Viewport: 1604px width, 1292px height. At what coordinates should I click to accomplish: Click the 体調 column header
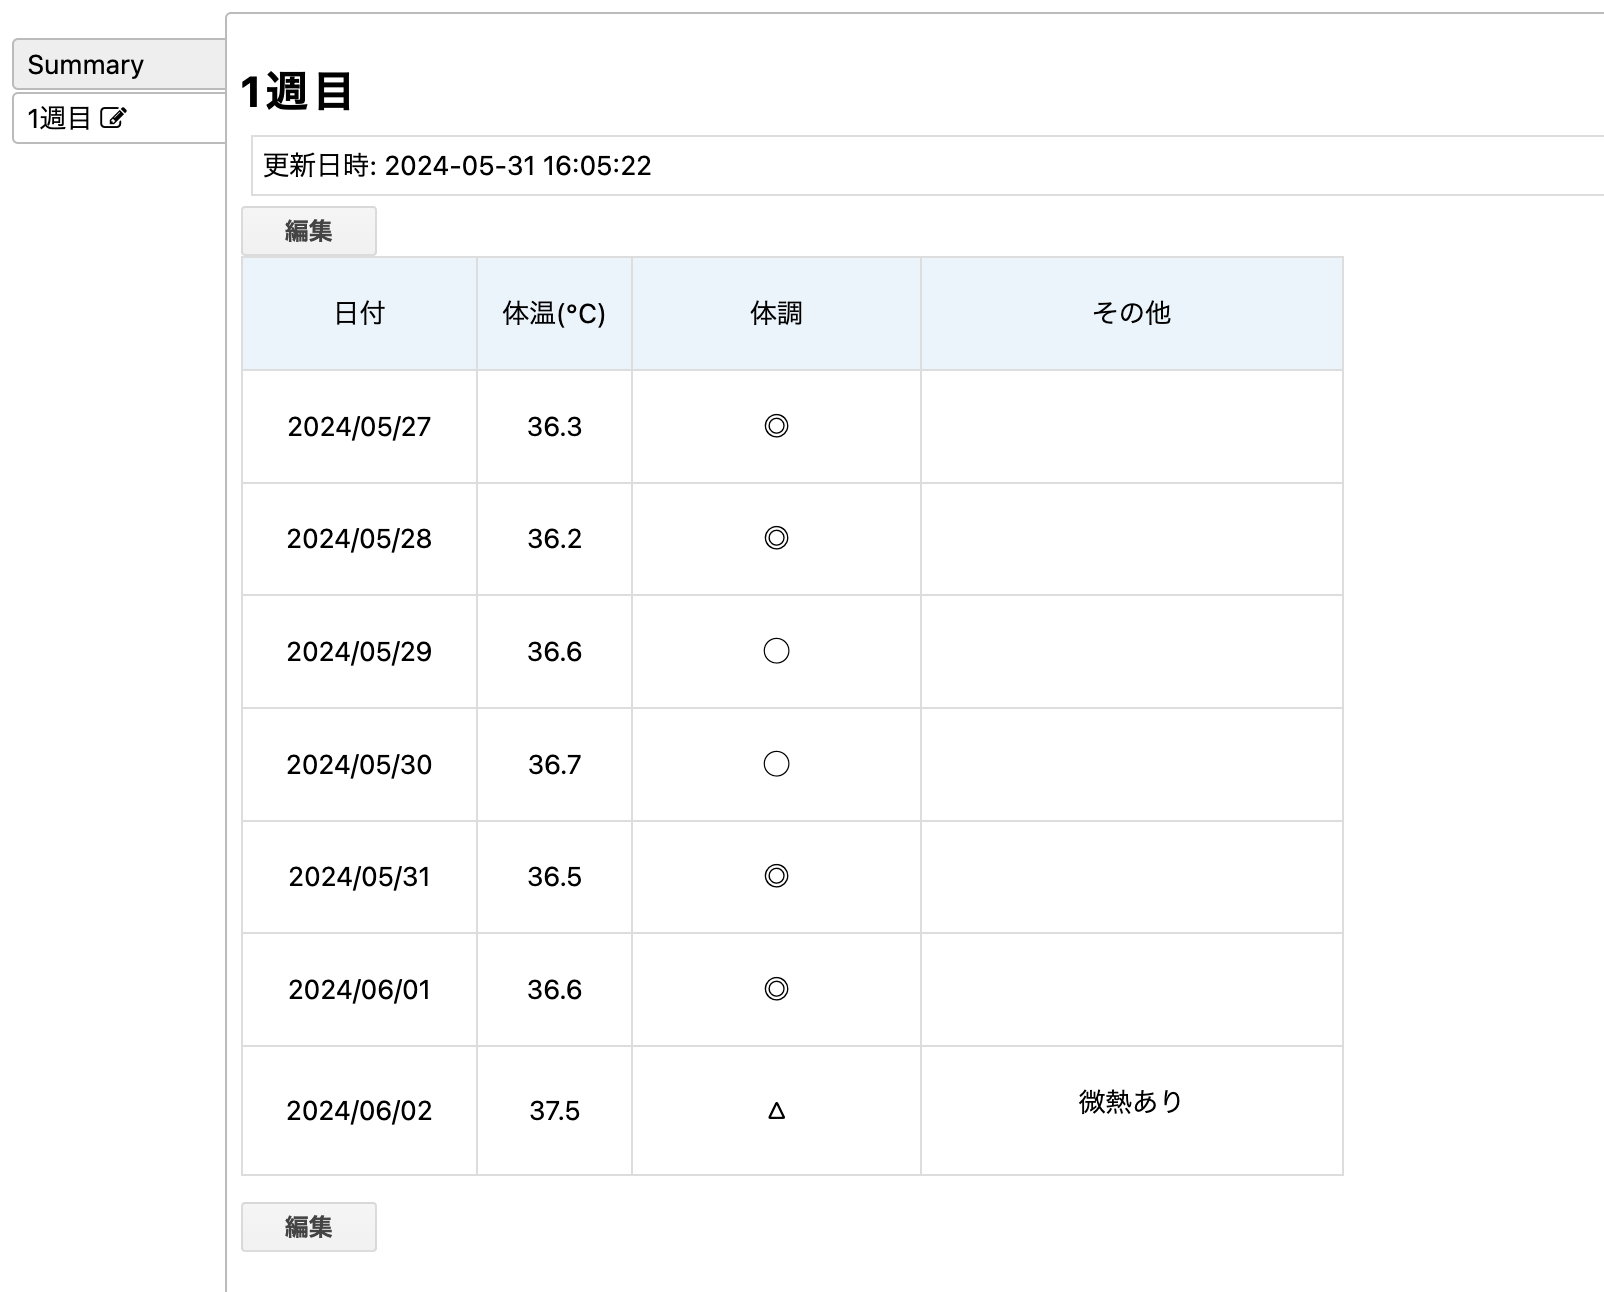point(776,314)
